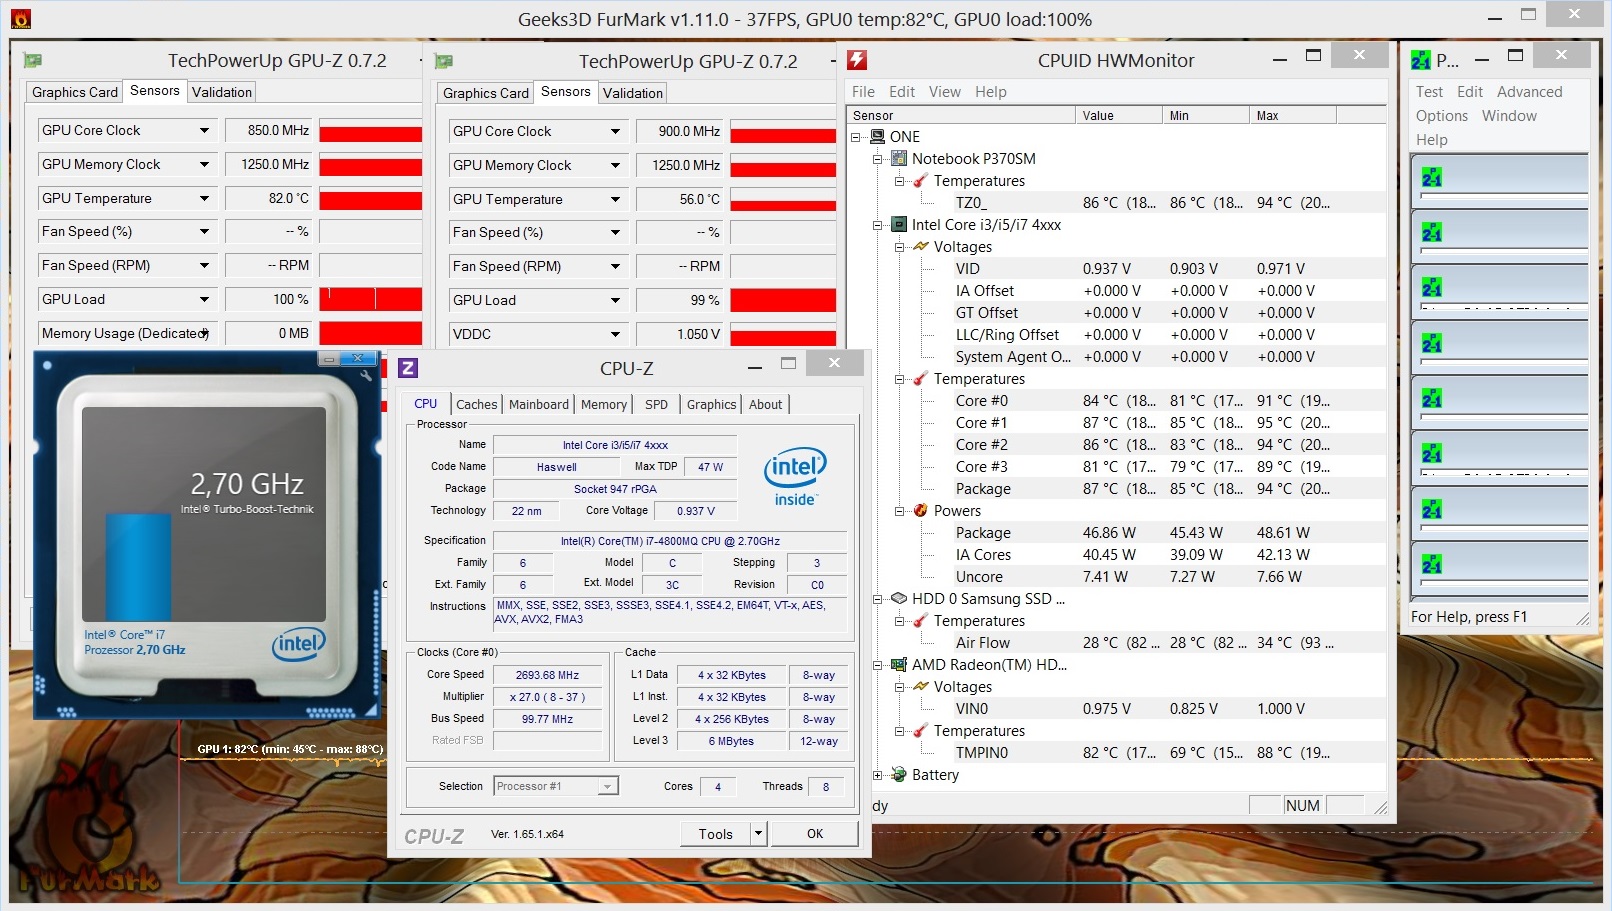The width and height of the screenshot is (1612, 911).
Task: Click the red lightning HWMonitor title icon
Action: tap(857, 60)
